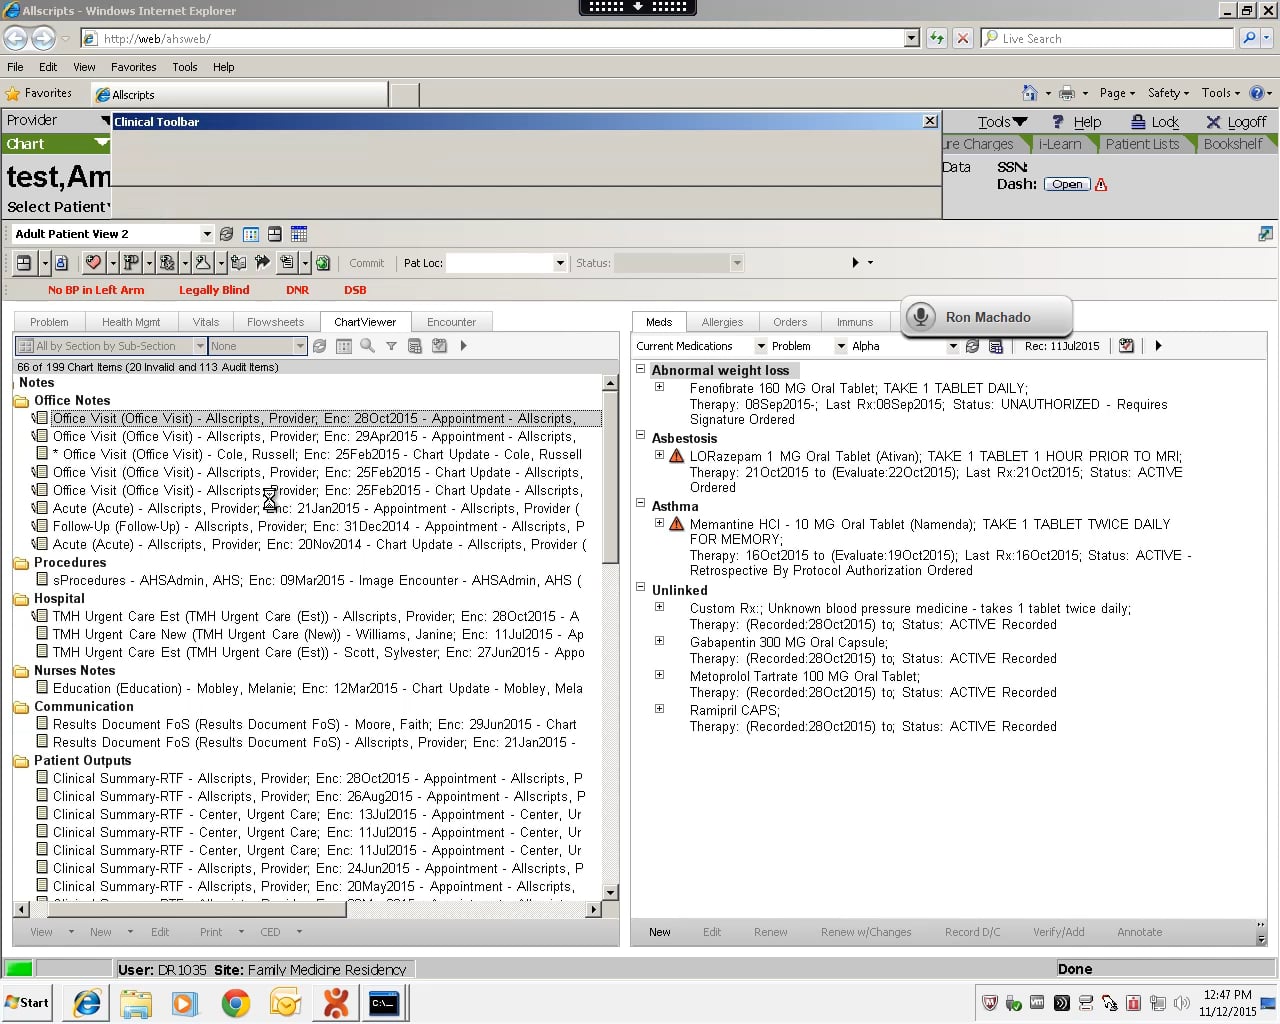Click the Logoff link
The width and height of the screenshot is (1280, 1024).
tap(1237, 122)
